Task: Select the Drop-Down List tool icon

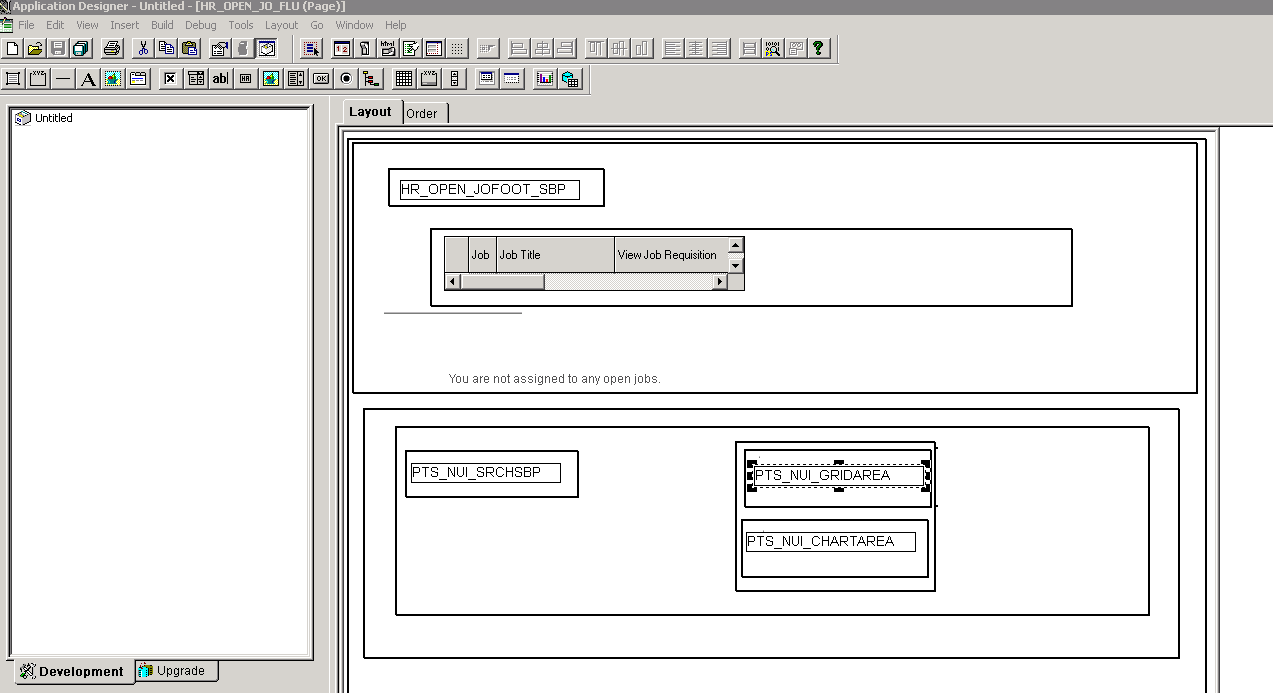Action: (196, 79)
